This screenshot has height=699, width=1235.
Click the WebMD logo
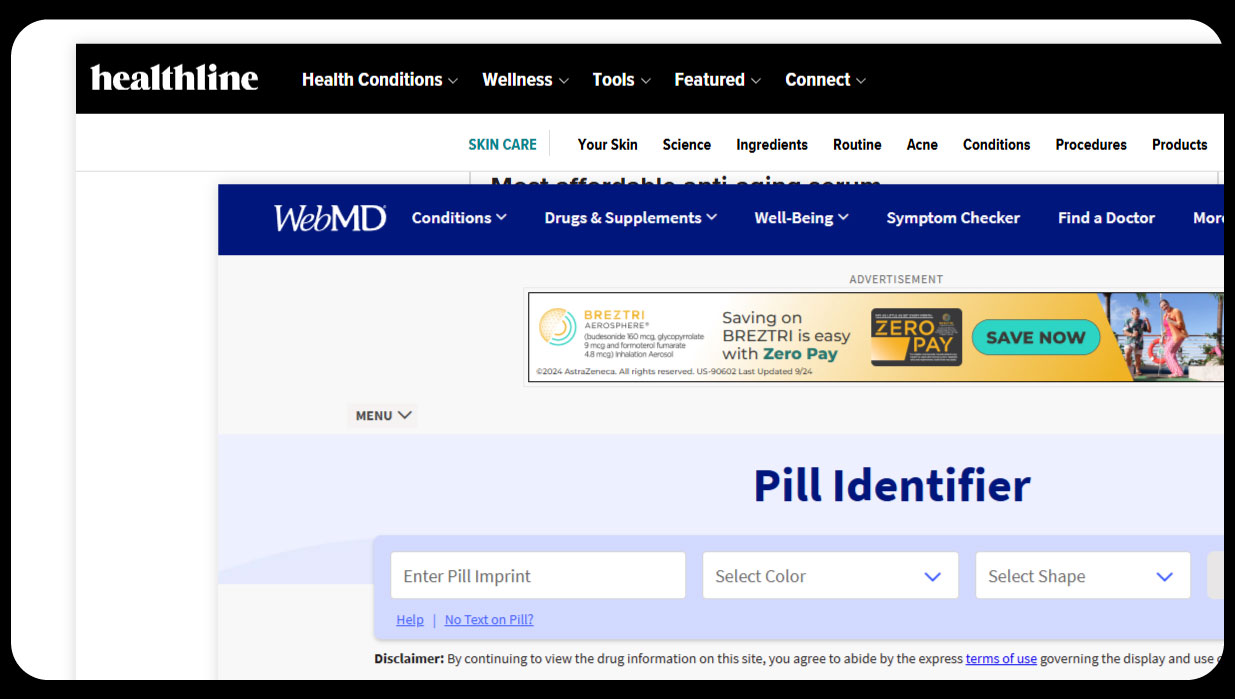point(330,218)
